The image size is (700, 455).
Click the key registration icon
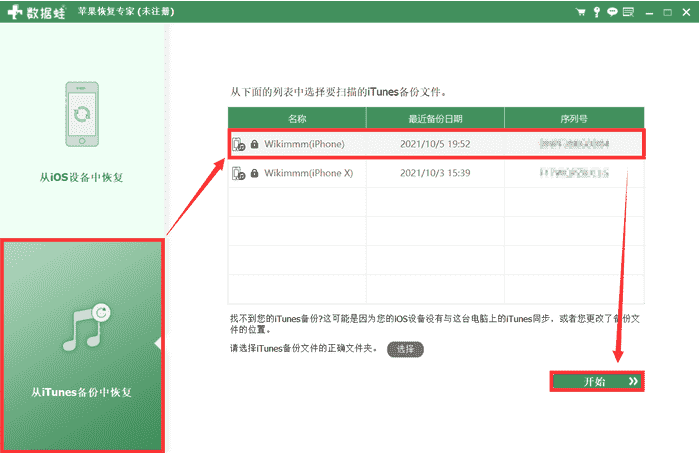coord(596,12)
